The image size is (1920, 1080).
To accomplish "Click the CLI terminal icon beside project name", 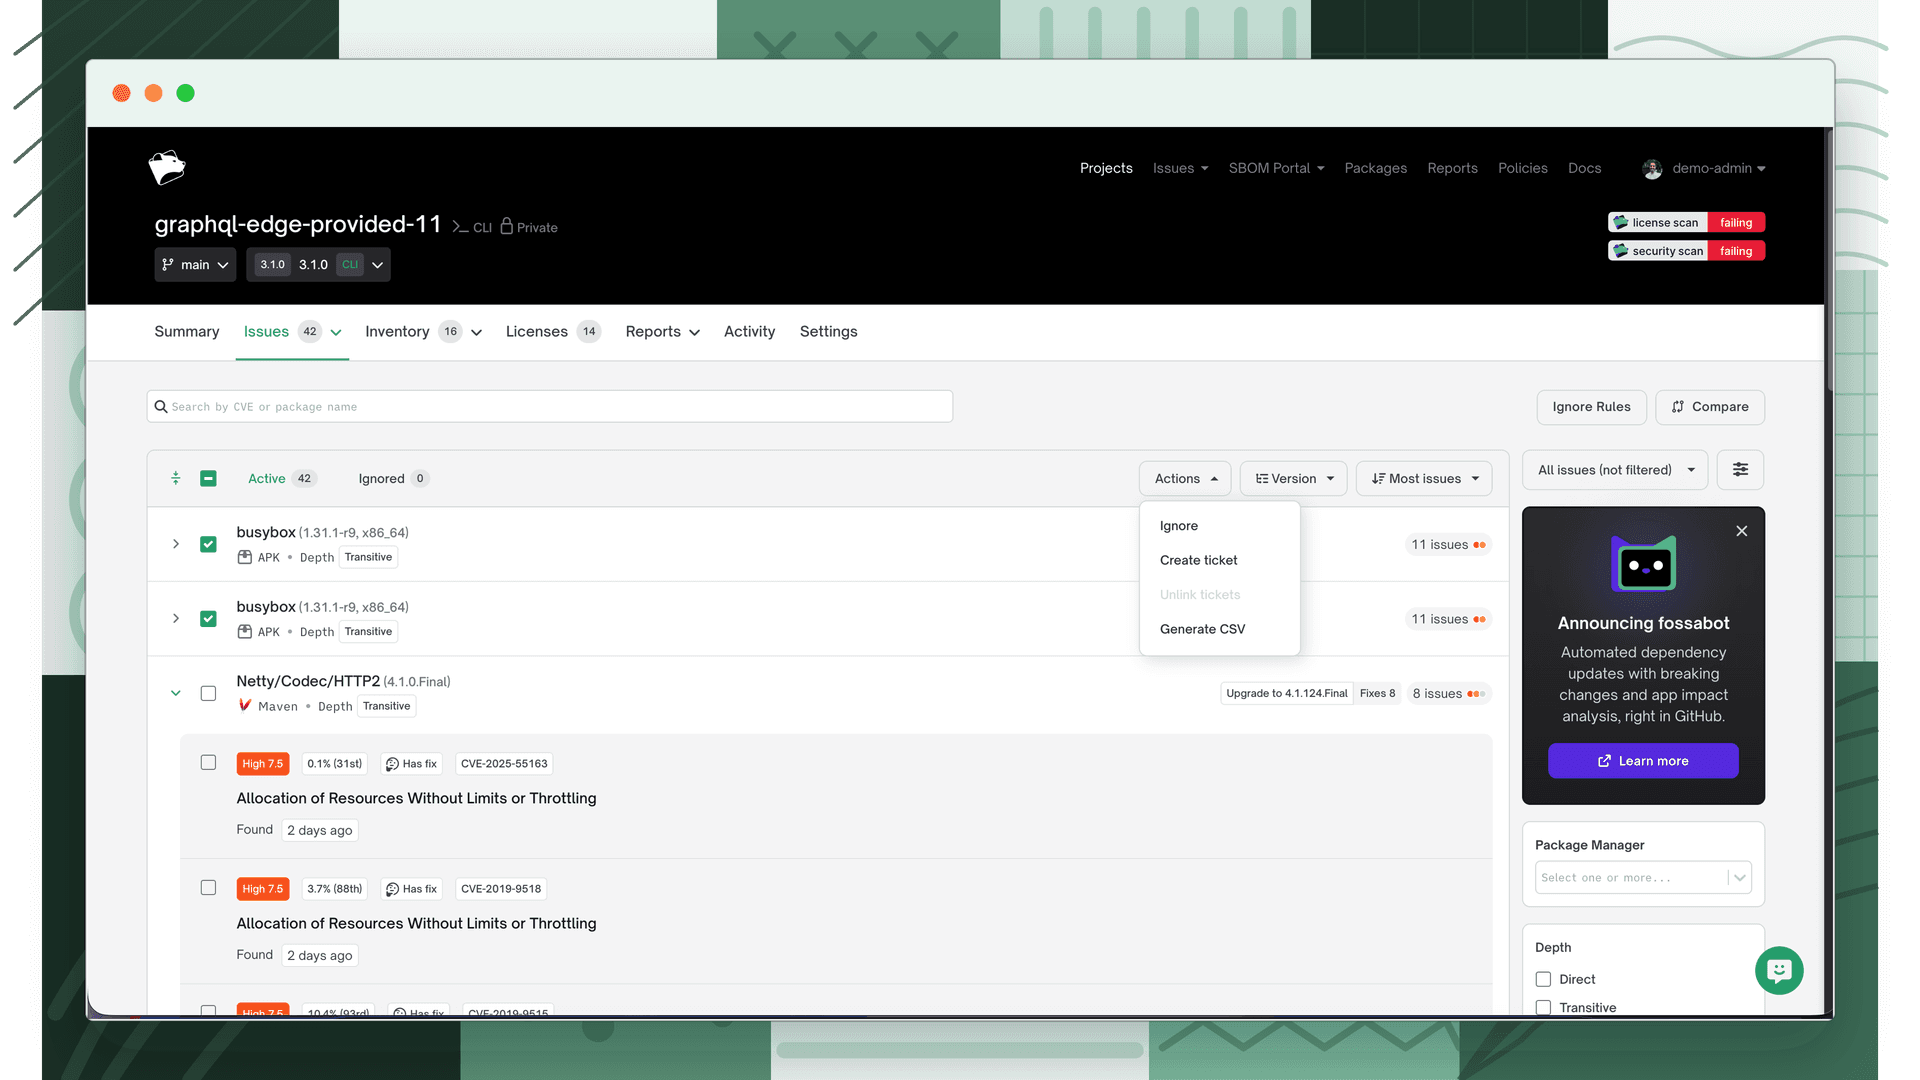I will tap(460, 227).
